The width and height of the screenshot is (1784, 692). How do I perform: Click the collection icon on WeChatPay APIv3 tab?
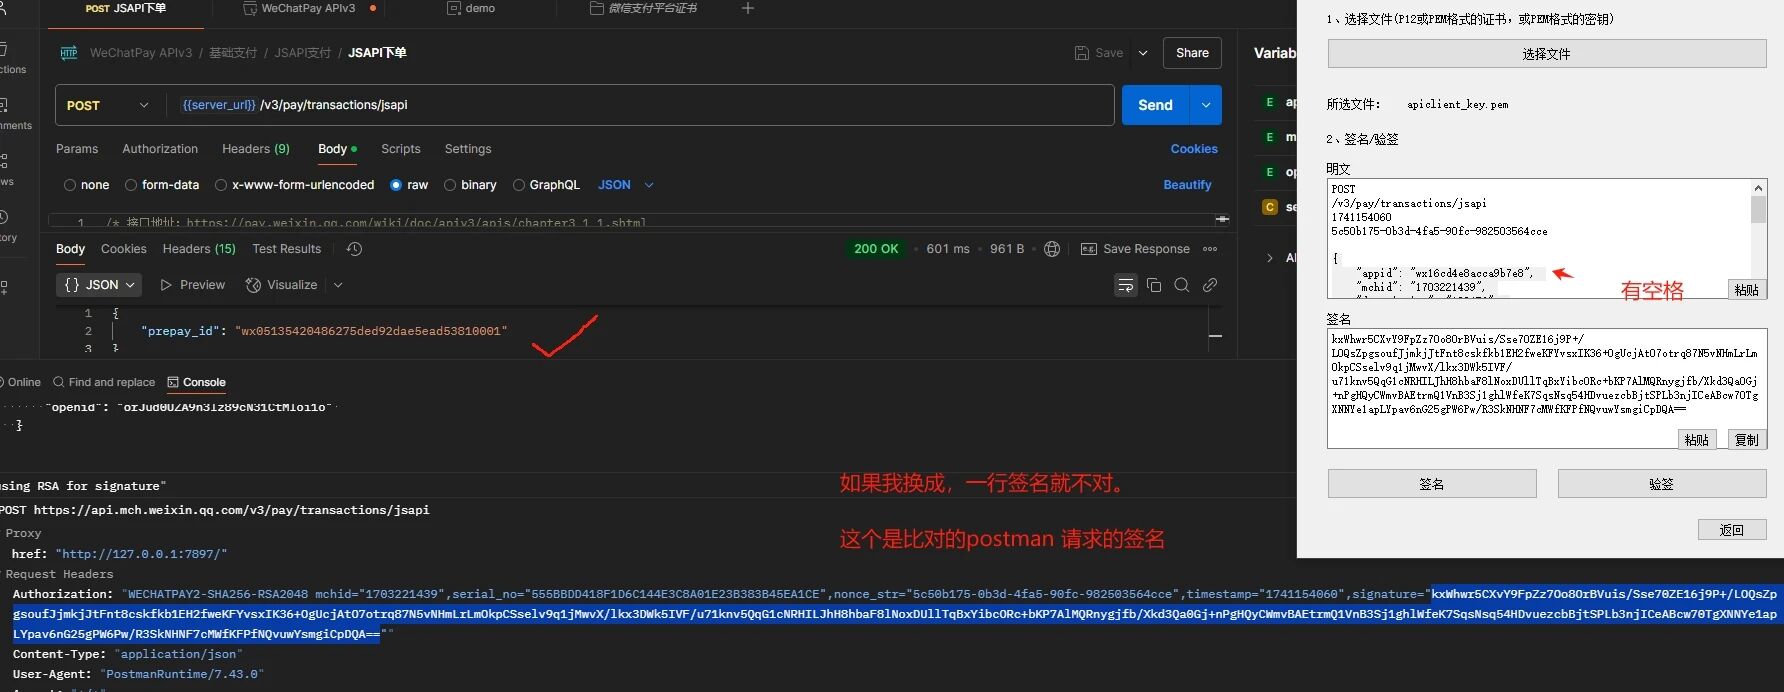(250, 8)
